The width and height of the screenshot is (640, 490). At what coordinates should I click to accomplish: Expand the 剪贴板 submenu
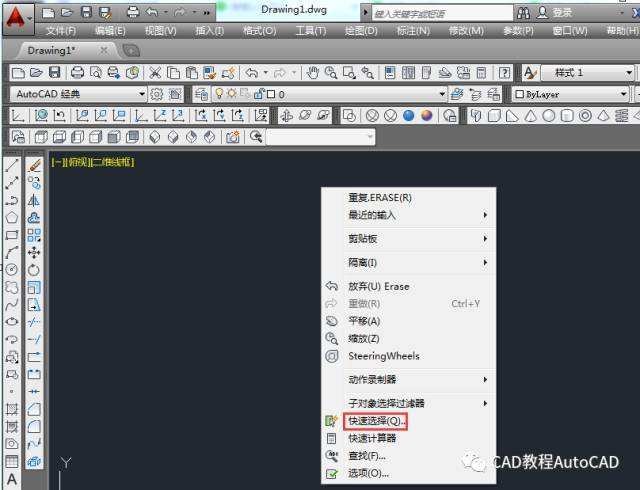click(409, 238)
